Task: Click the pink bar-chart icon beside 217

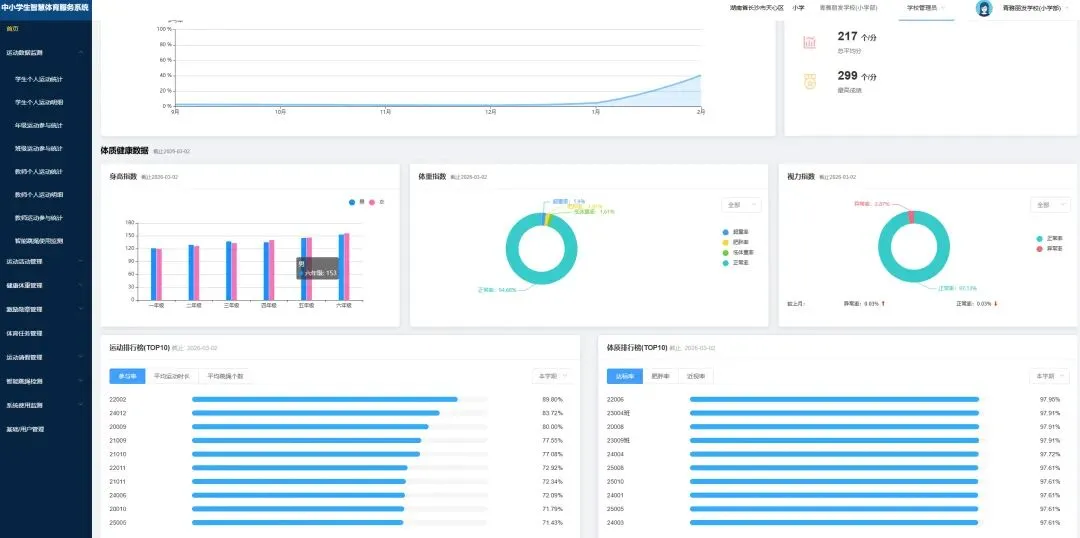Action: pos(809,43)
